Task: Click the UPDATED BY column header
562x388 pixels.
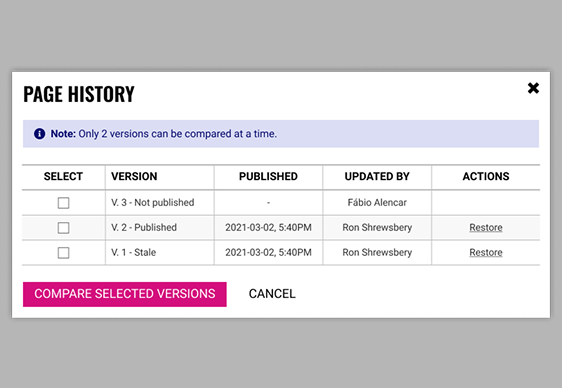Action: pyautogui.click(x=377, y=176)
